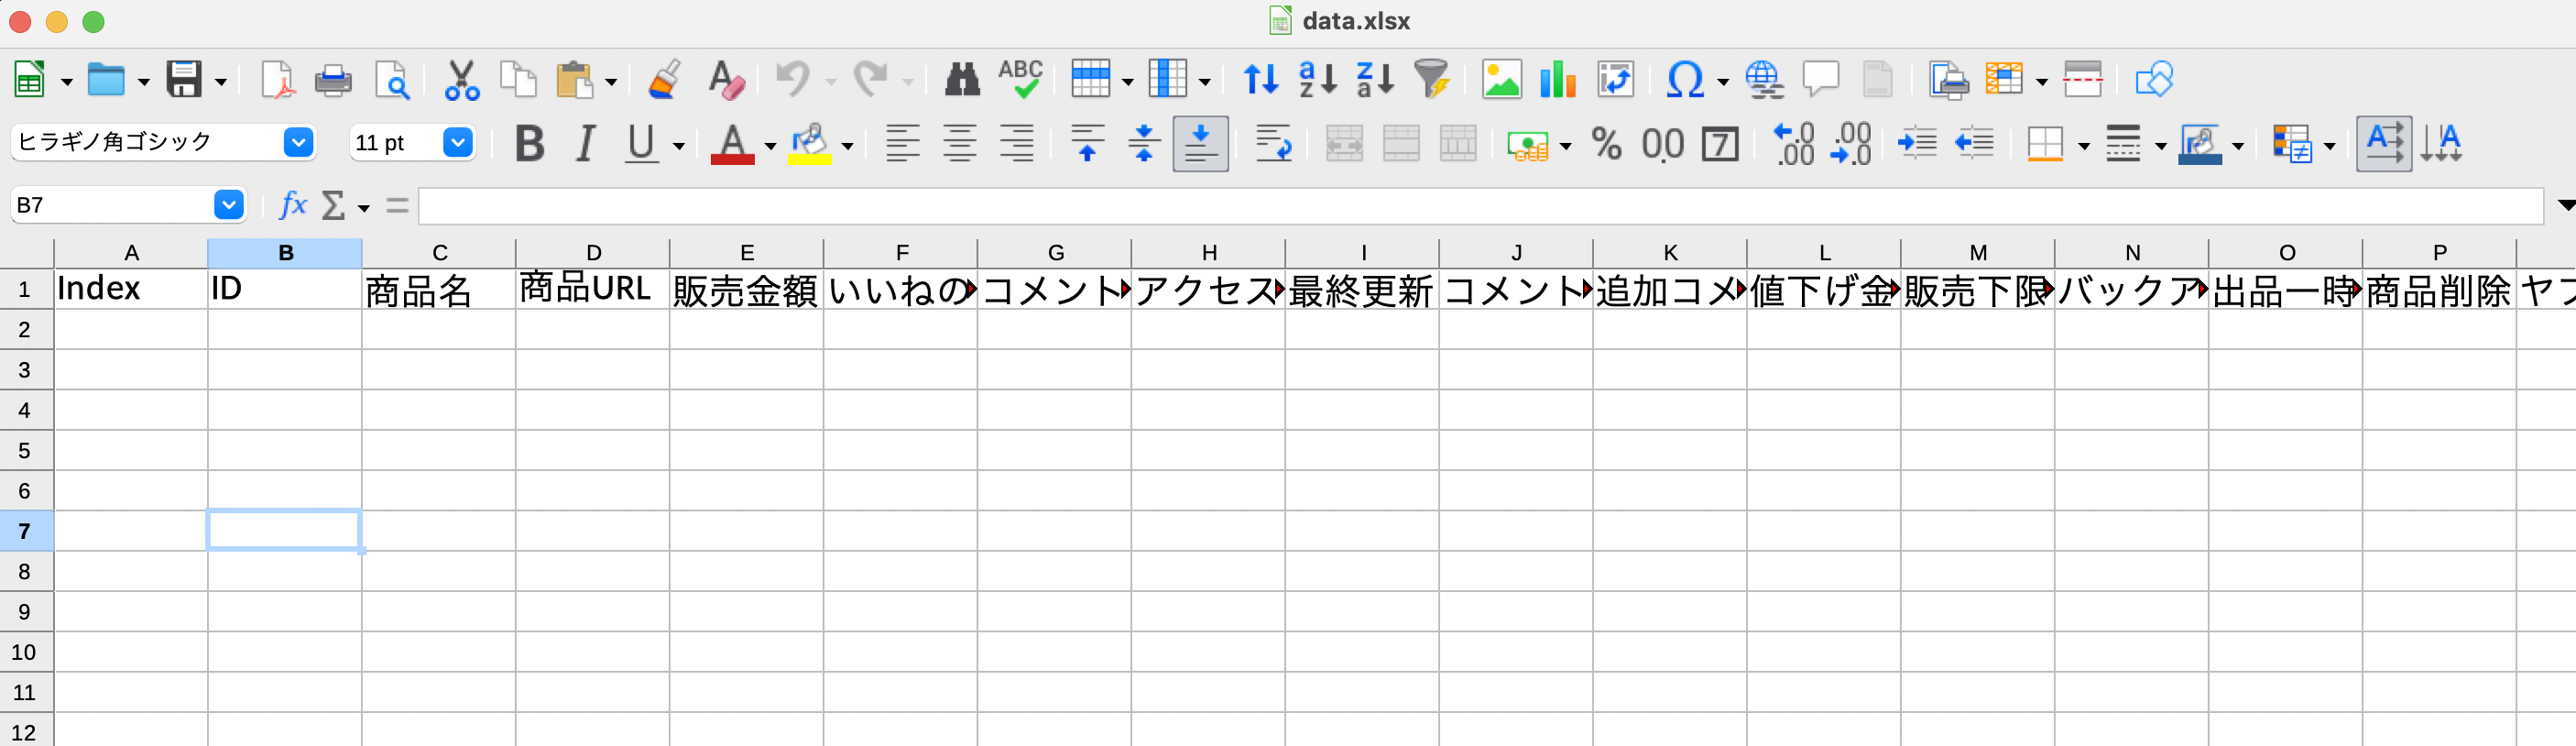2576x746 pixels.
Task: Export directly as PDF
Action: coord(277,80)
